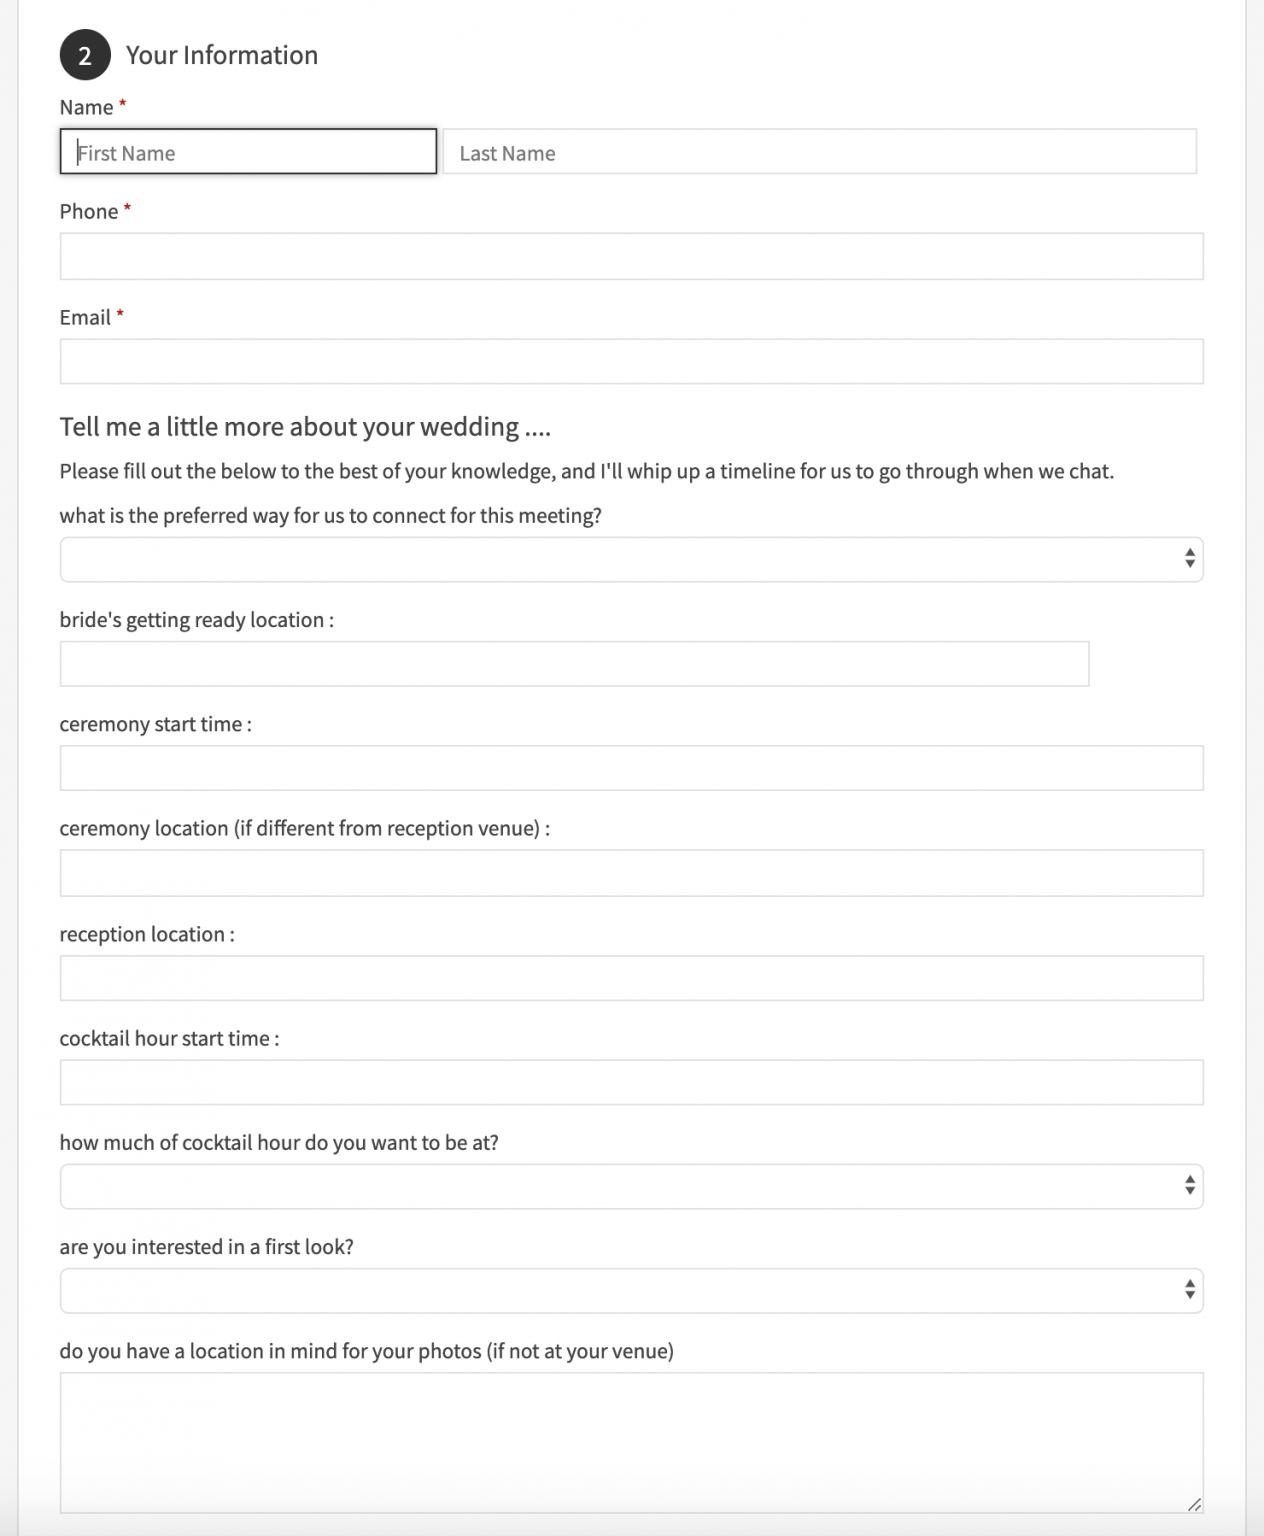1264x1536 pixels.
Task: Click the First Name input field
Action: pyautogui.click(x=248, y=152)
